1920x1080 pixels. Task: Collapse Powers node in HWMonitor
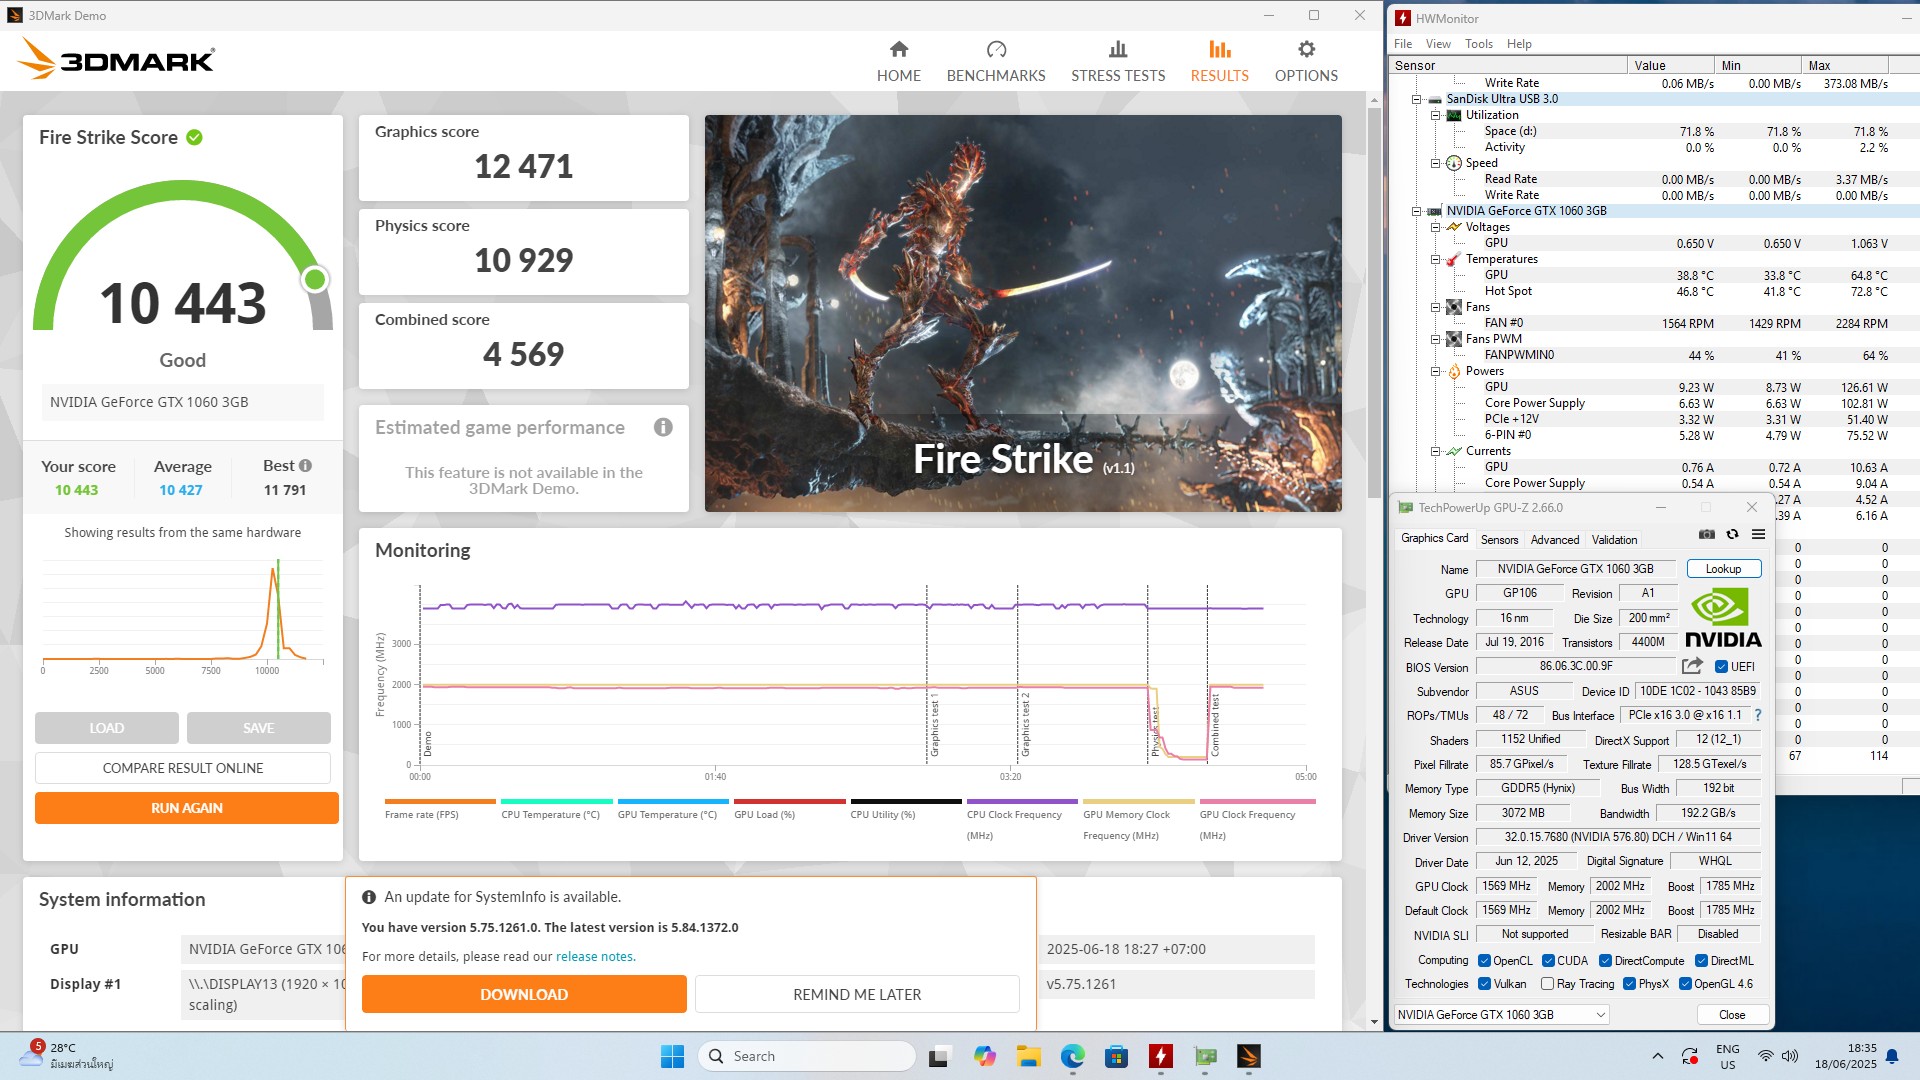click(x=1435, y=371)
